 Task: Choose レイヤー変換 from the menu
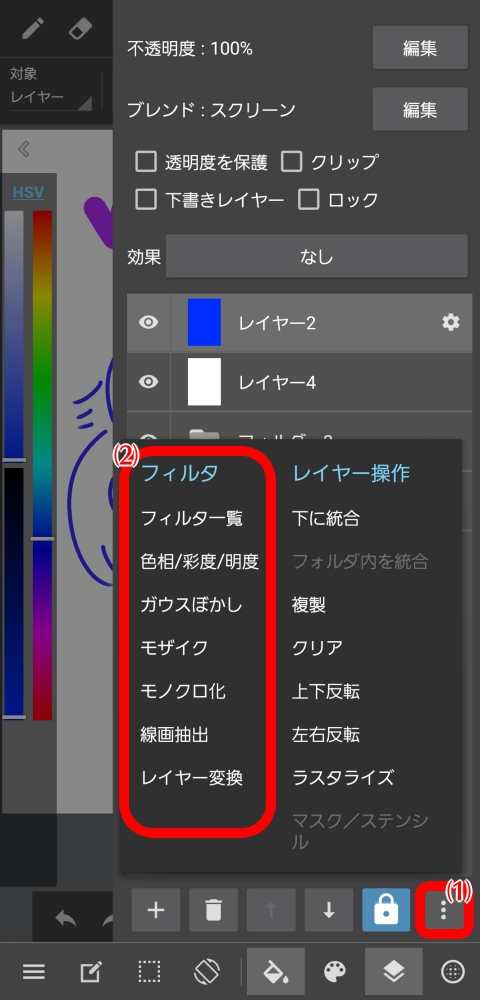(191, 778)
